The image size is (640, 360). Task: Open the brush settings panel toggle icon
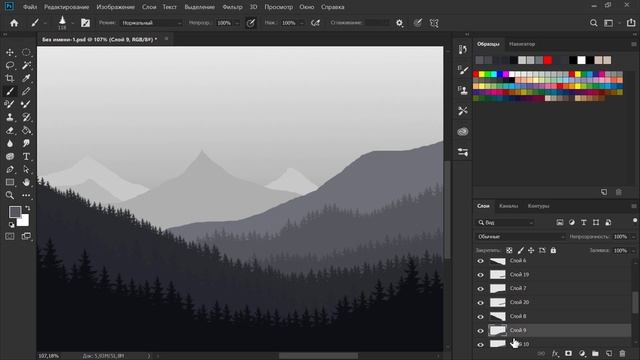click(85, 23)
